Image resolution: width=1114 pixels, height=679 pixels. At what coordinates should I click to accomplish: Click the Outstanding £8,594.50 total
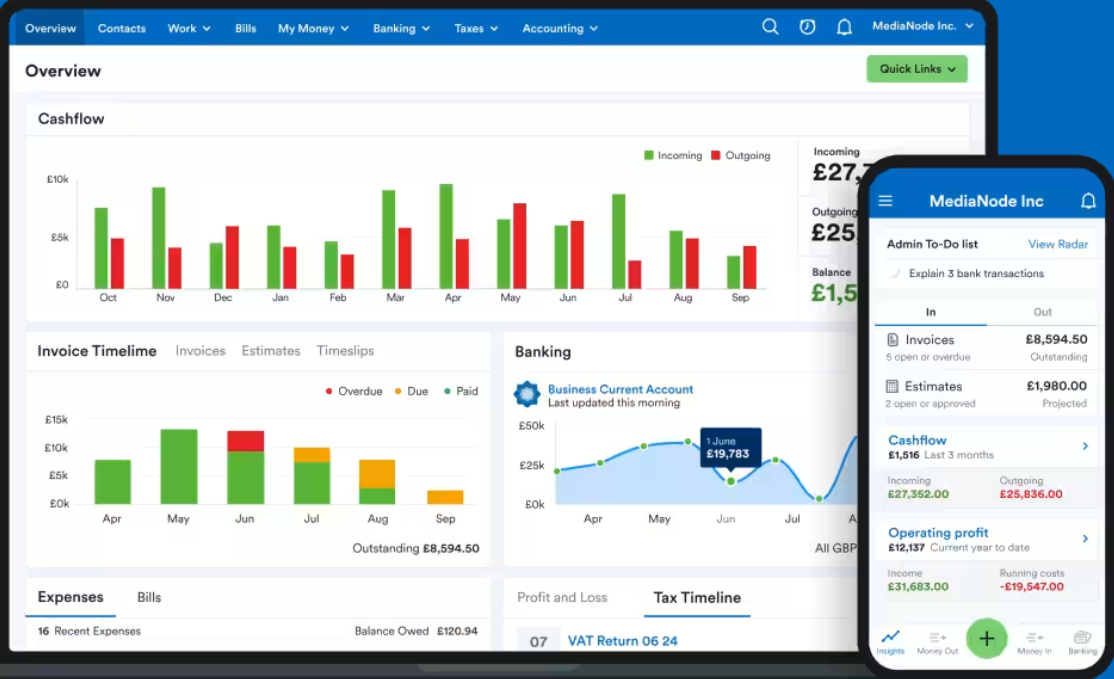coord(416,548)
